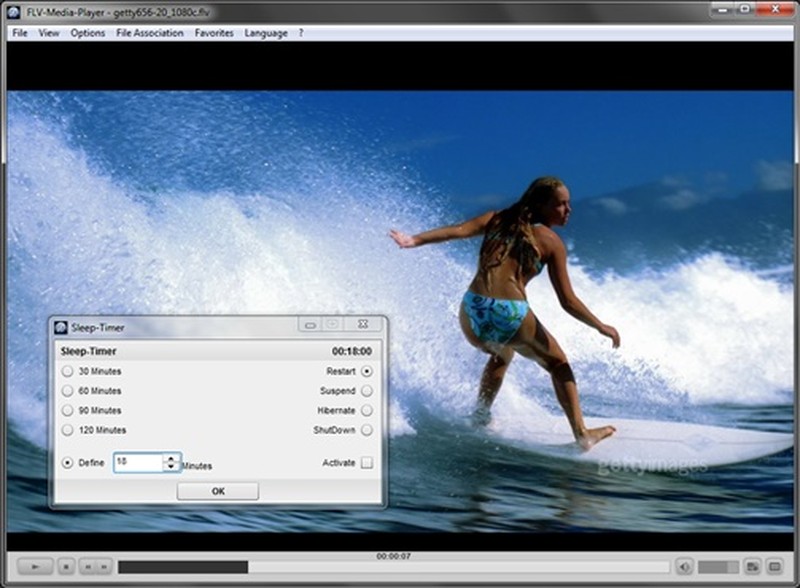Skip to the next track
This screenshot has width=800, height=588.
tap(102, 565)
